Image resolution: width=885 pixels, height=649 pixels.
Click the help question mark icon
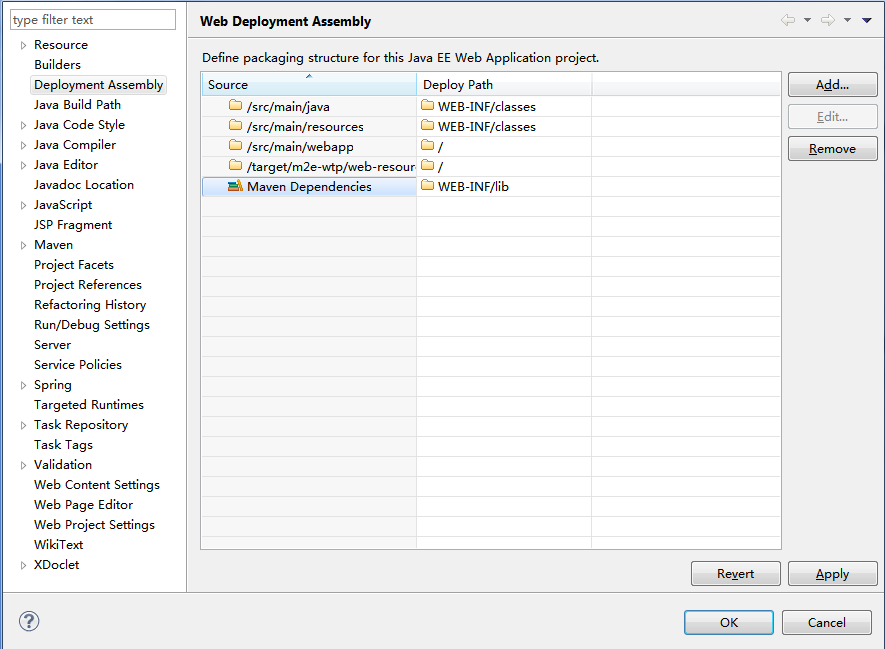tap(29, 621)
